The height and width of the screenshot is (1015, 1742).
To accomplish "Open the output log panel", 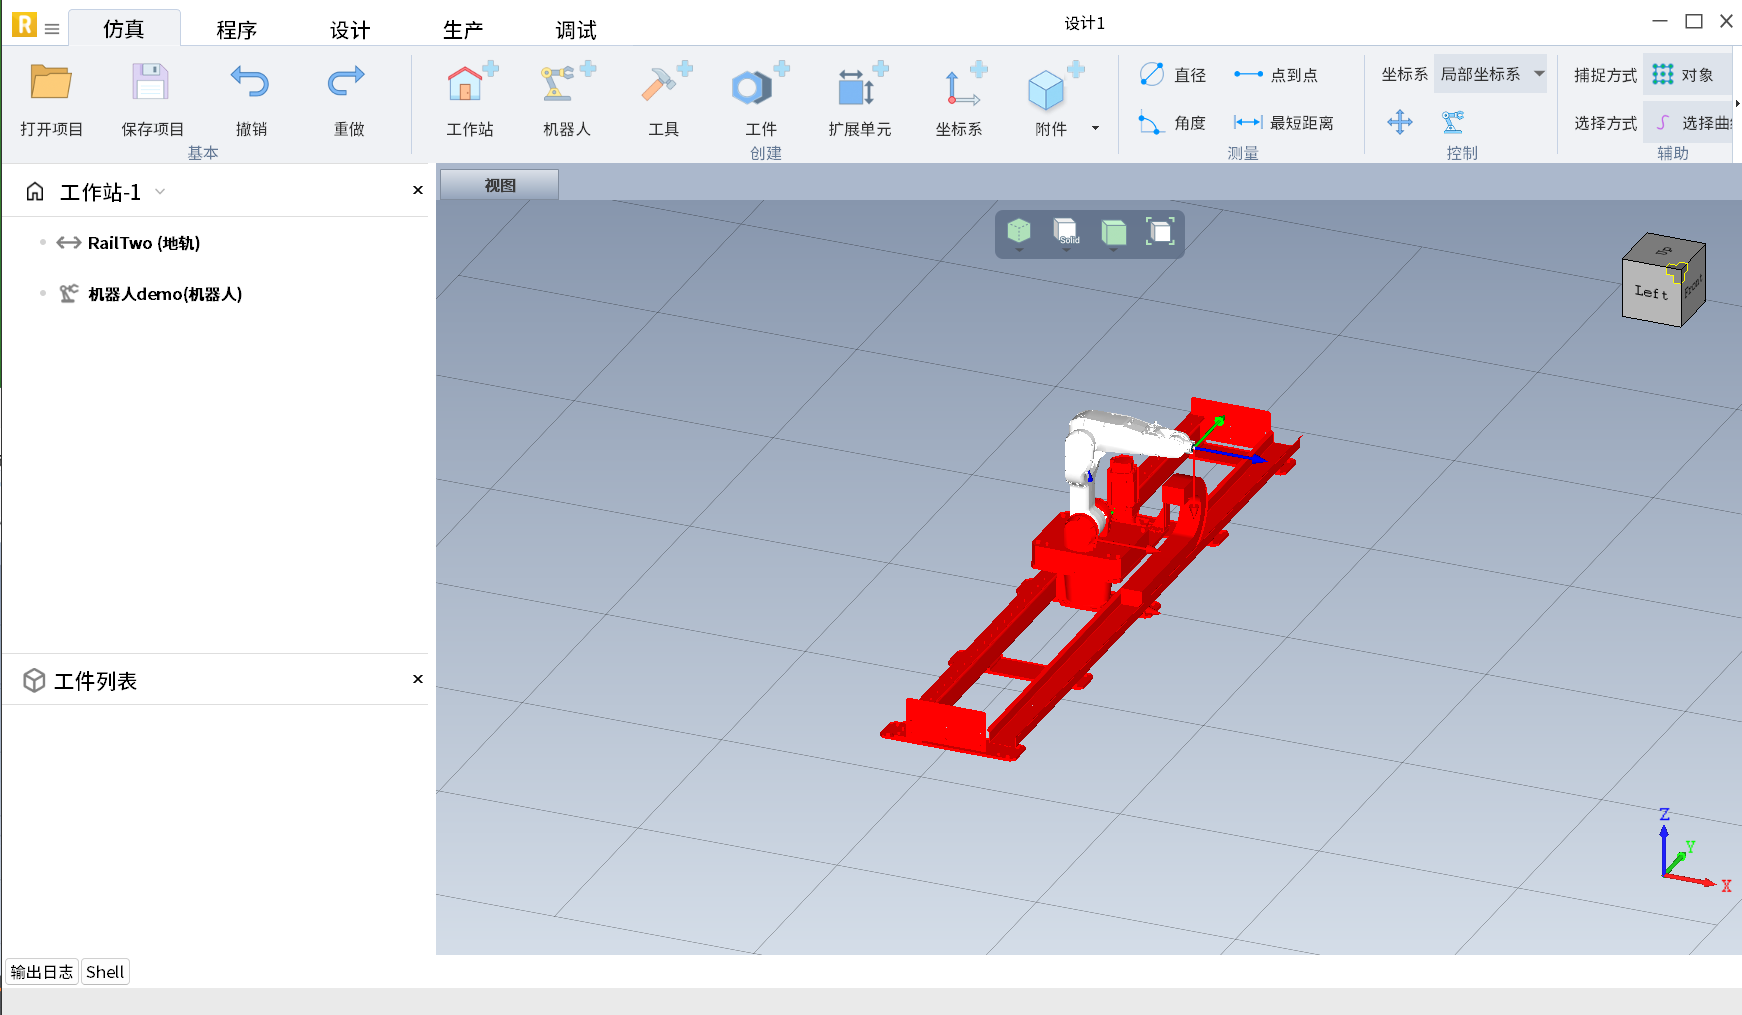I will (x=42, y=972).
